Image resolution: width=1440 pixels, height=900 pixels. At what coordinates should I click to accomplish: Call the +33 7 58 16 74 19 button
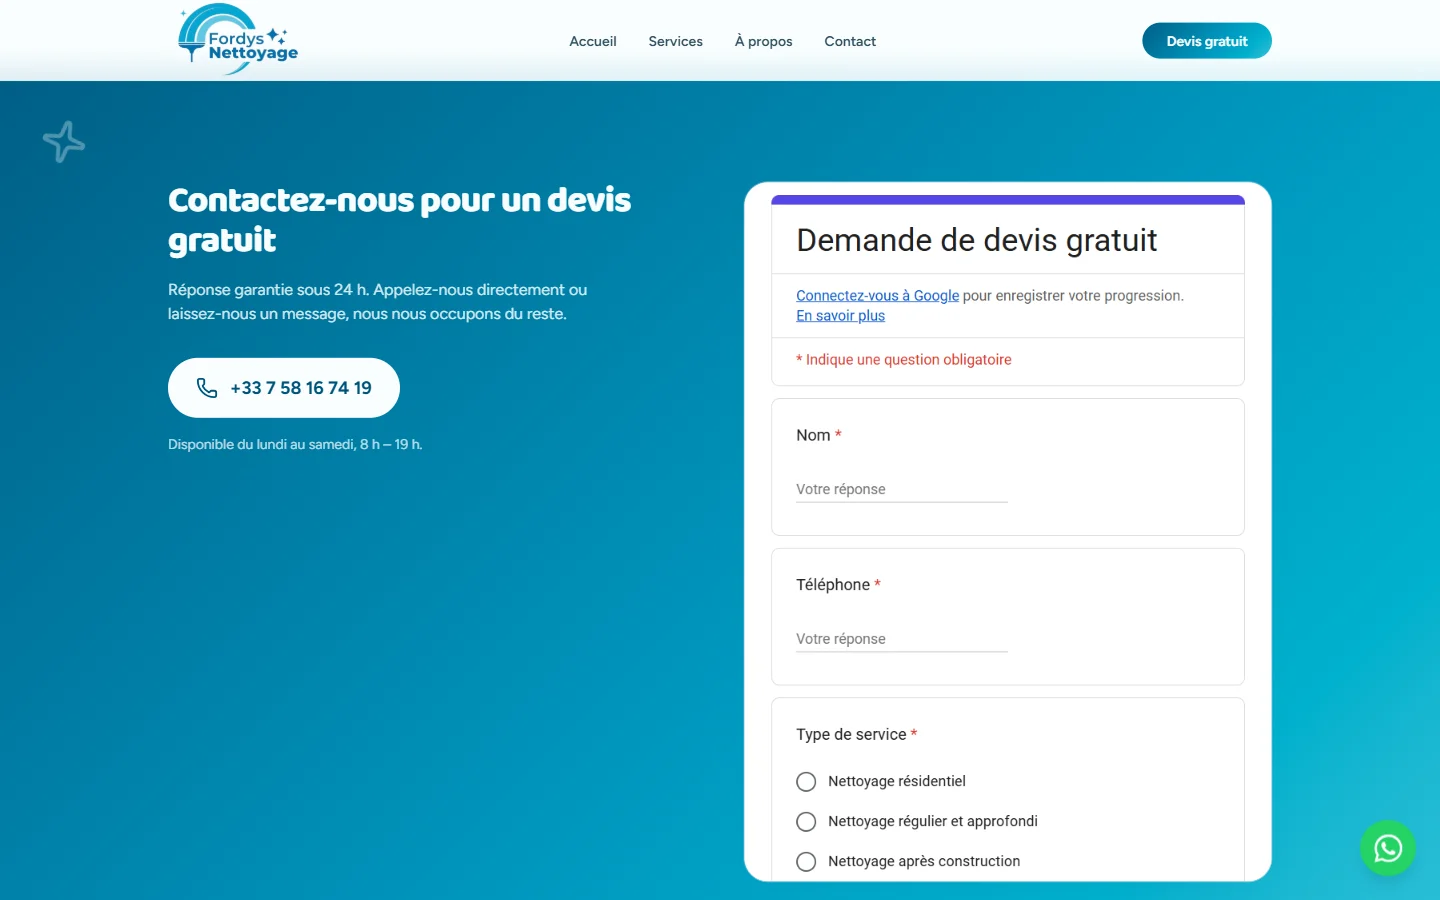284,388
